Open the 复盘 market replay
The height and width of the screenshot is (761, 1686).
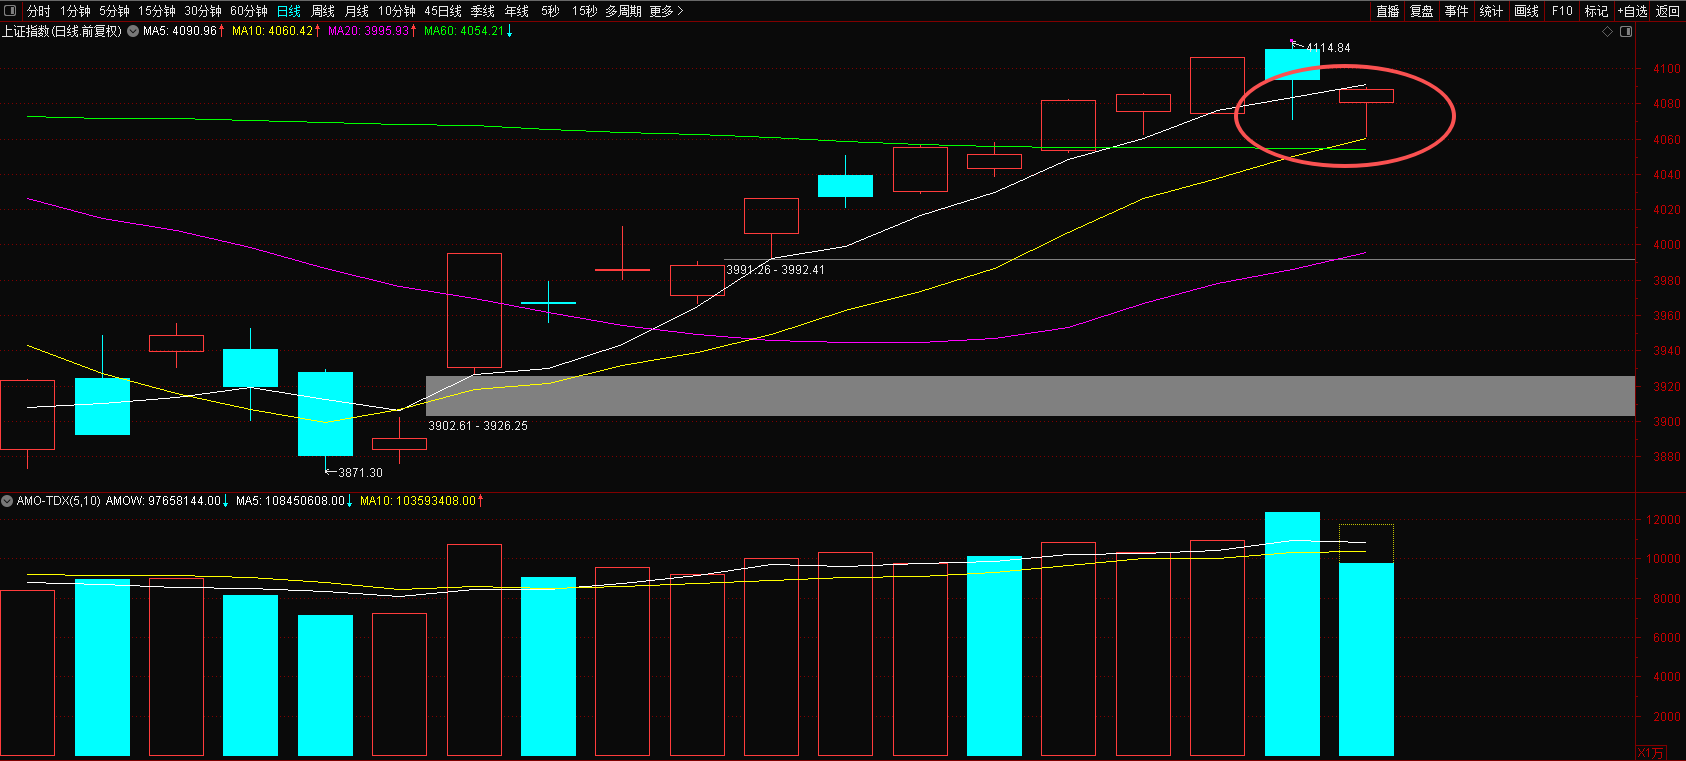click(x=1421, y=11)
